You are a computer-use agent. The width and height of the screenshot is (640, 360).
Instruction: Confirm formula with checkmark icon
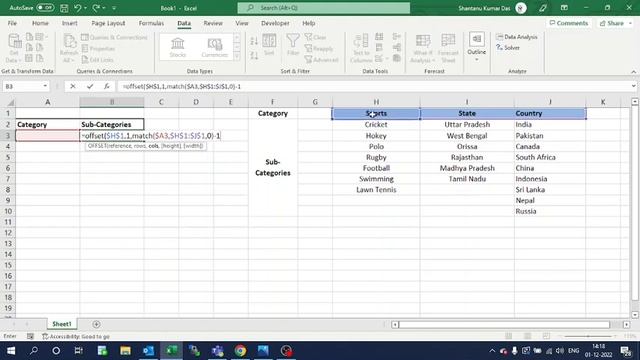tap(90, 86)
